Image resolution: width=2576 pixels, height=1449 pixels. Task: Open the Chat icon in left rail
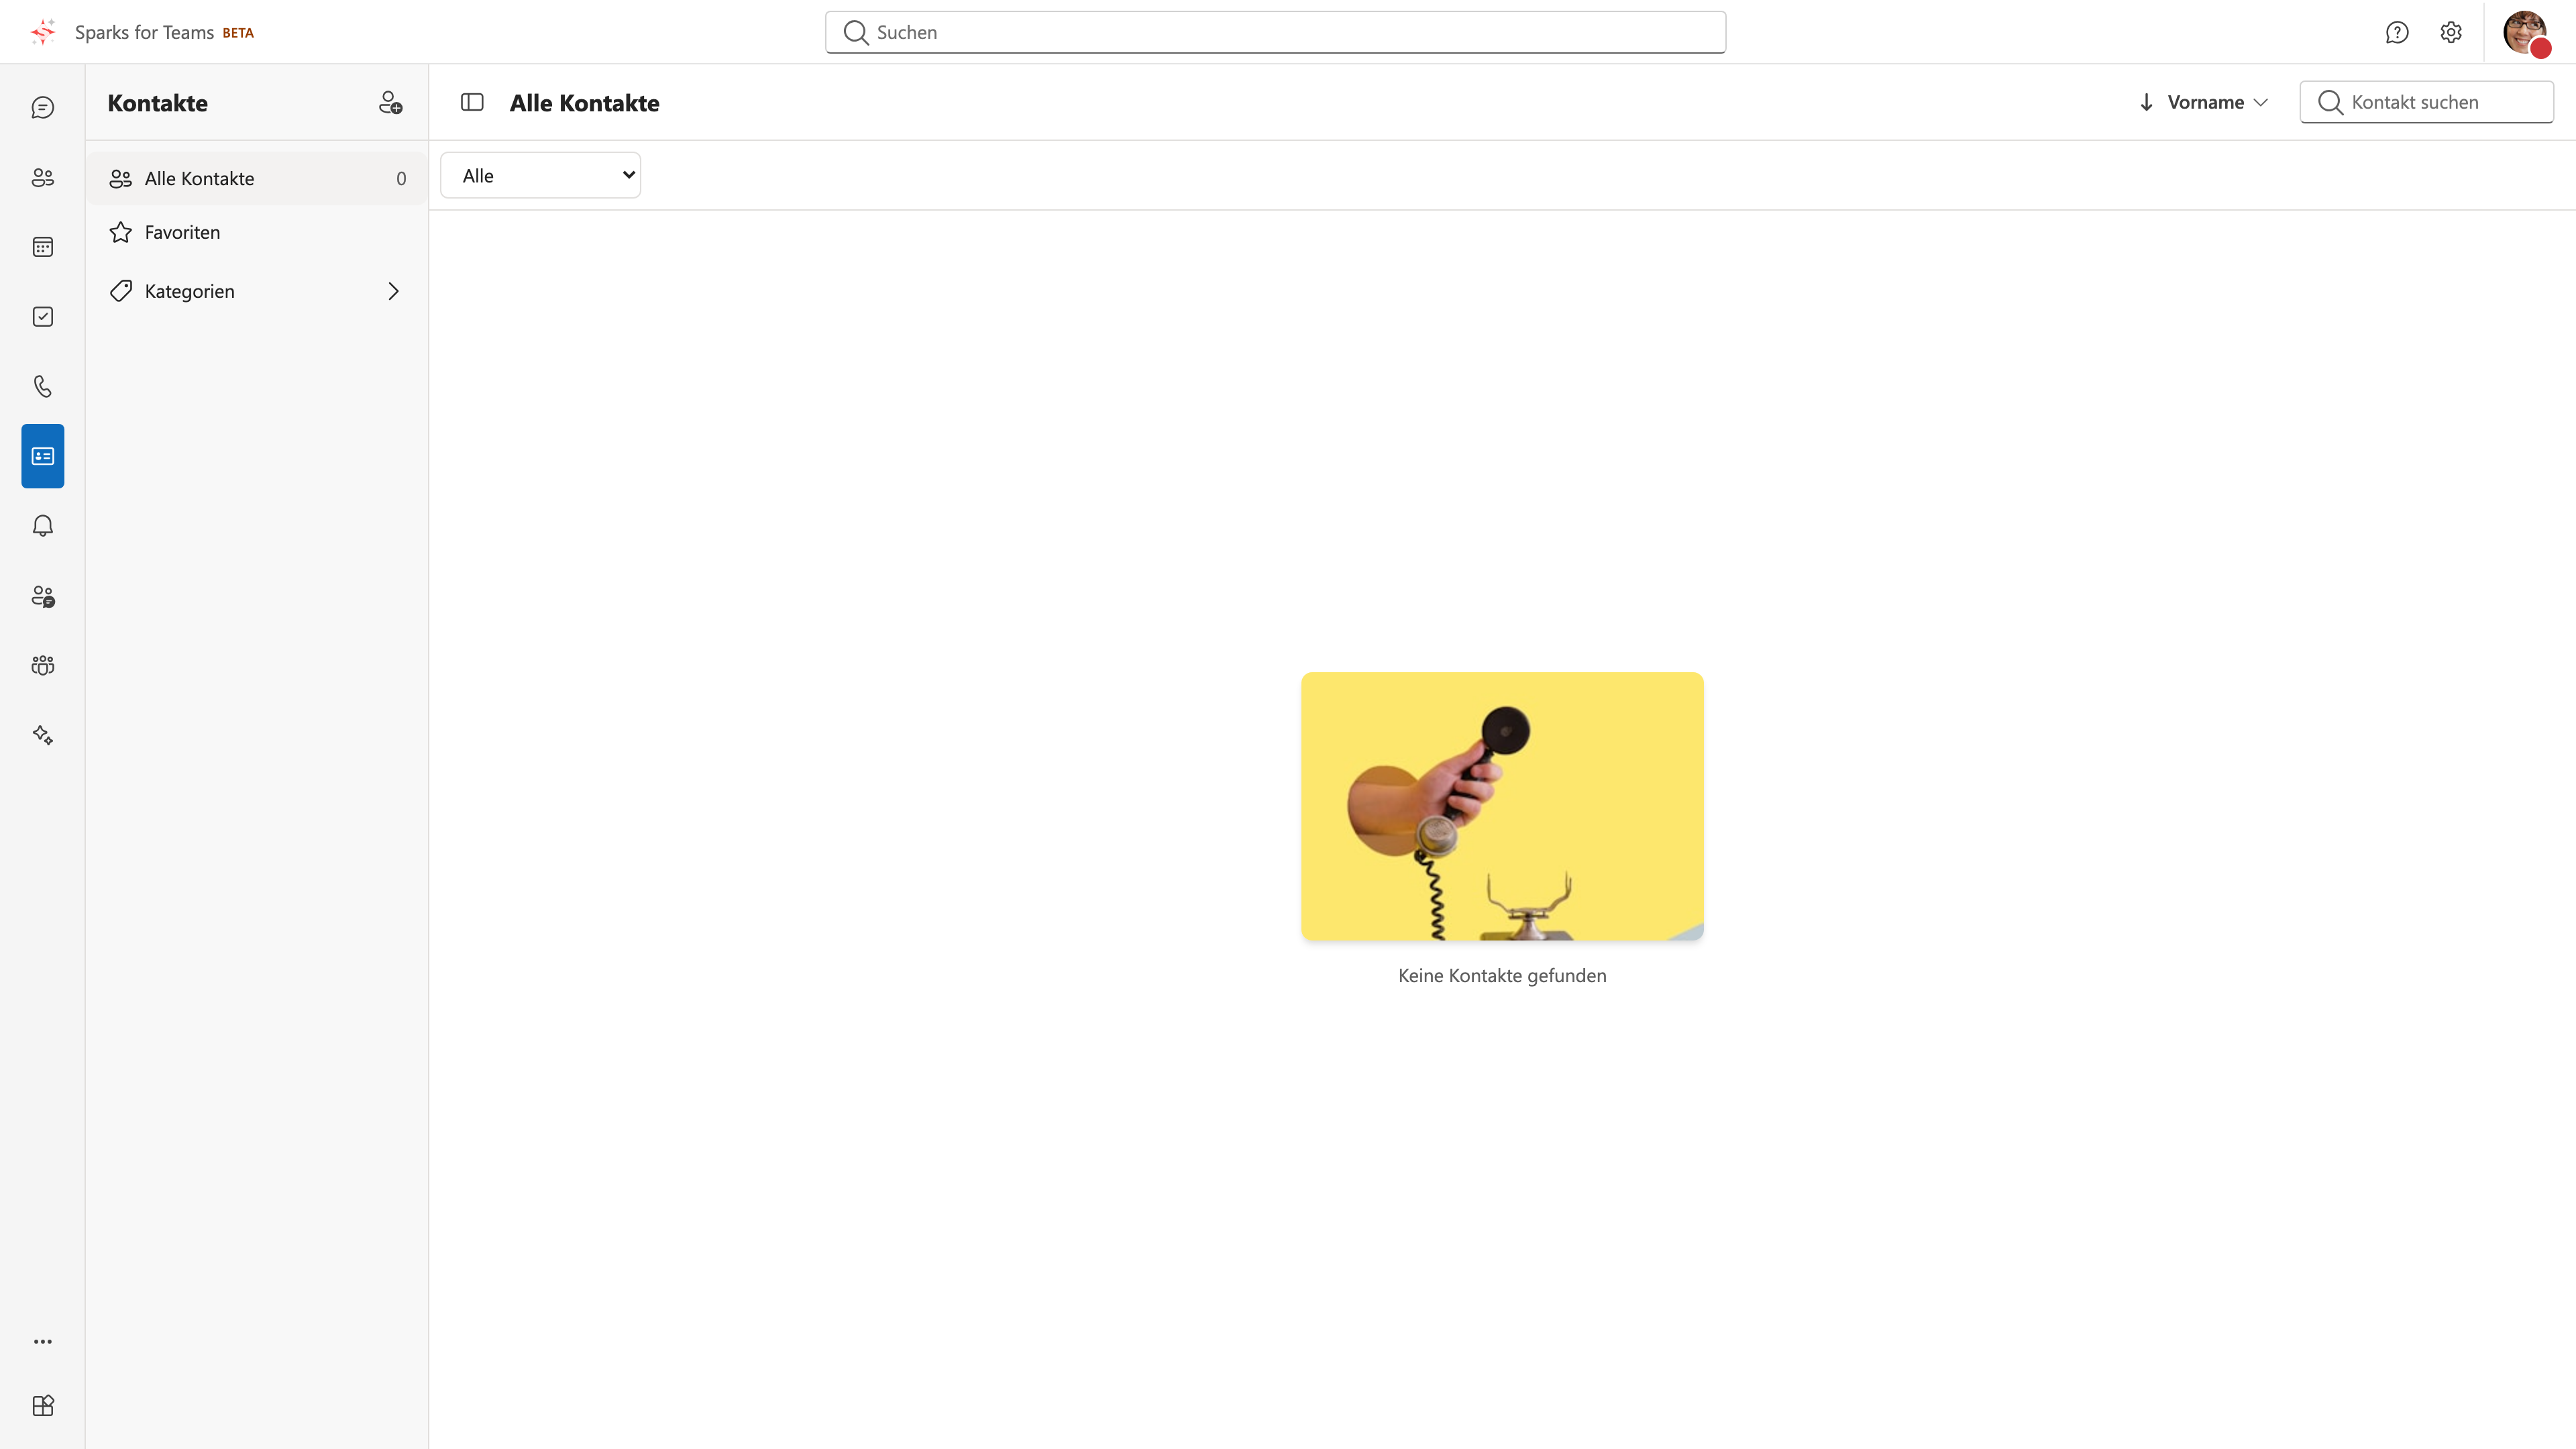click(x=42, y=107)
